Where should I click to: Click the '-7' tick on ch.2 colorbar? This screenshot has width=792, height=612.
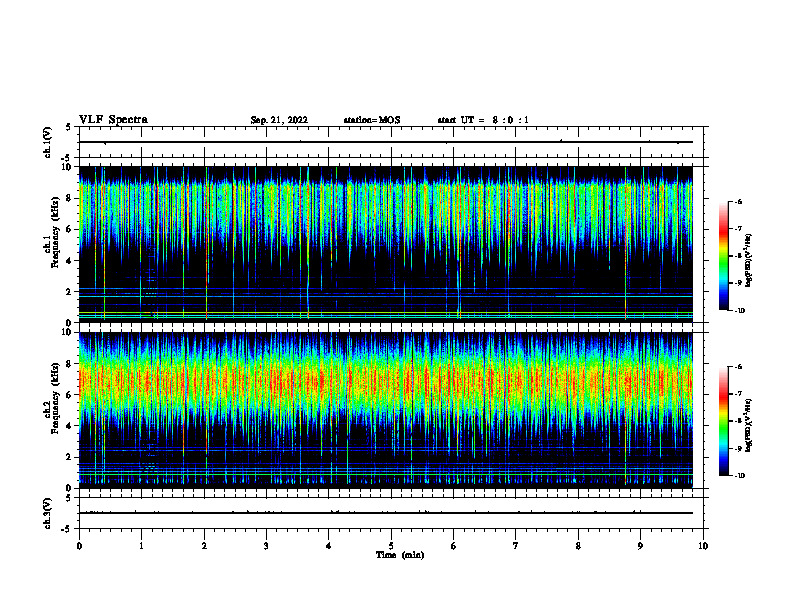[738, 394]
